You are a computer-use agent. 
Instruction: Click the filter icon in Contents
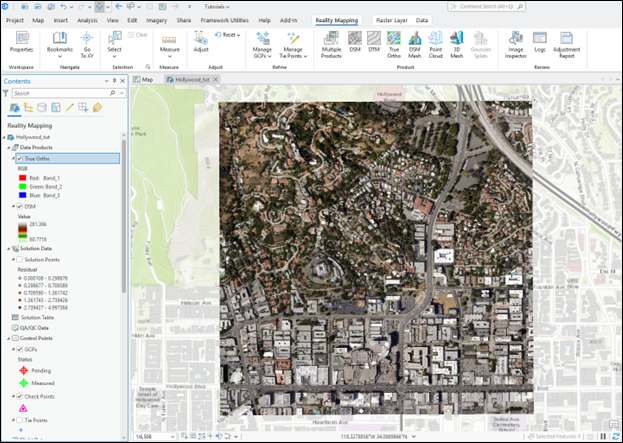pos(6,93)
